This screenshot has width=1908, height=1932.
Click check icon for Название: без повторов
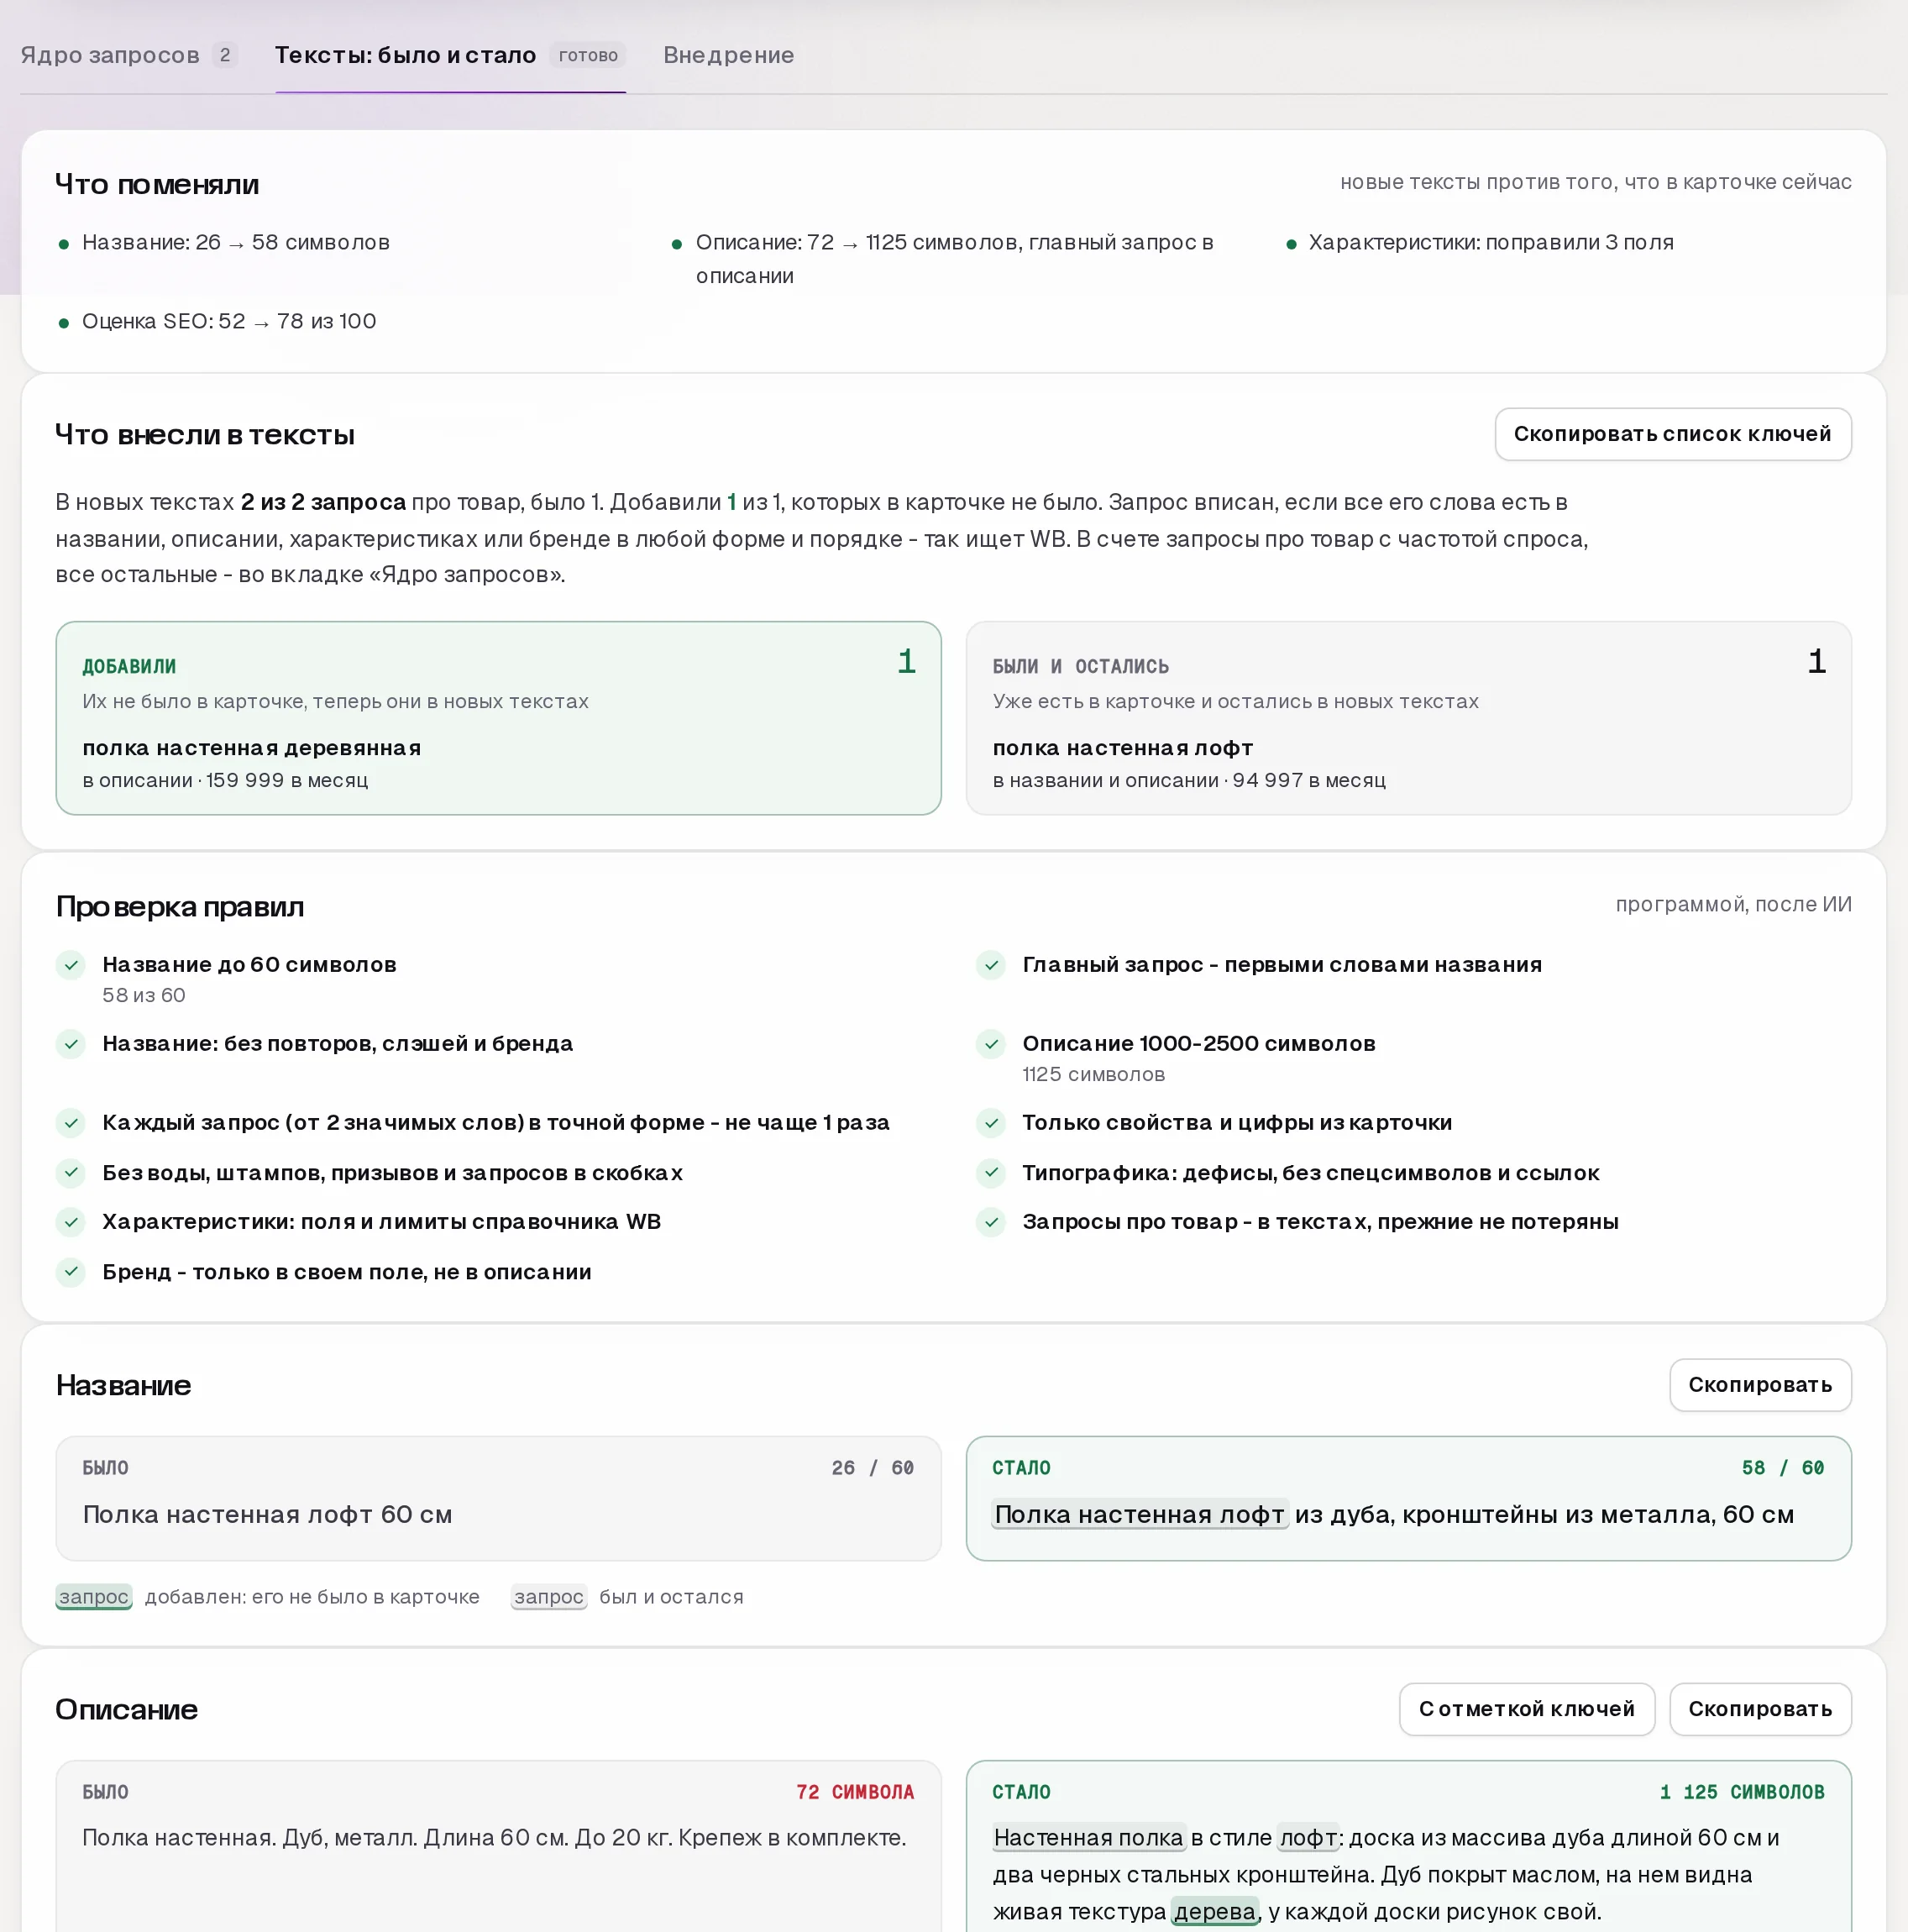tap(71, 1044)
